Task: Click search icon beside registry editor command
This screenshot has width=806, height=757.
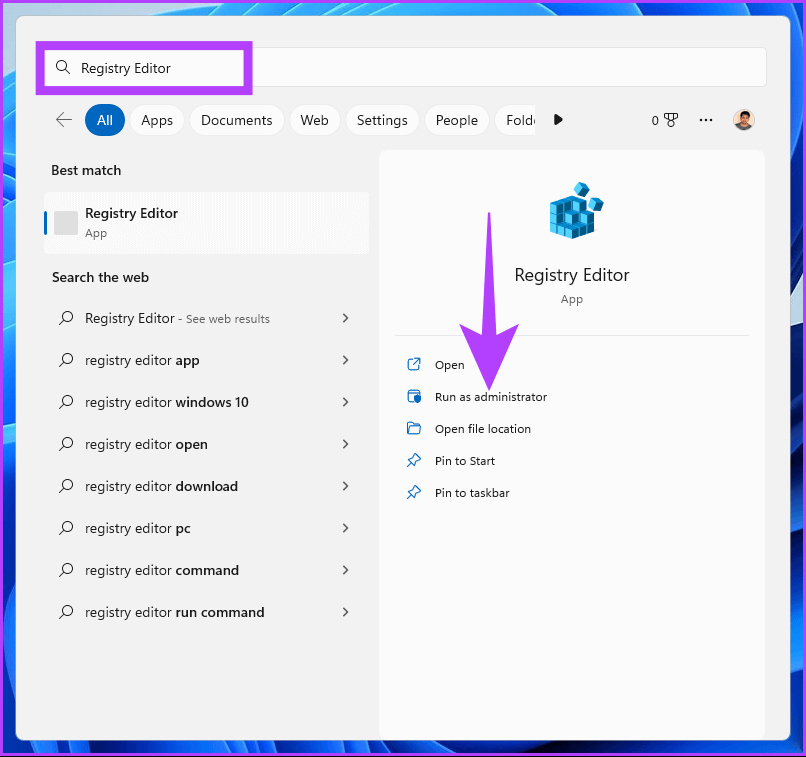Action: tap(66, 569)
